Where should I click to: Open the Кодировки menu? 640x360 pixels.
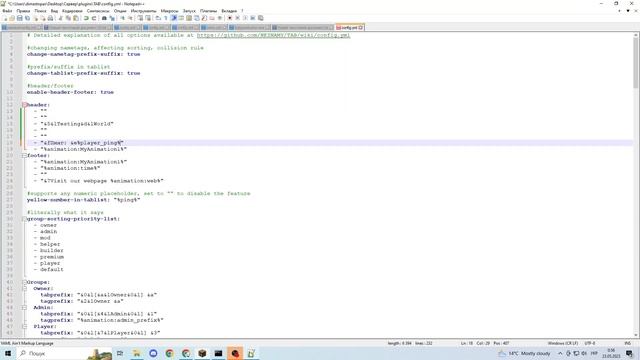72,11
